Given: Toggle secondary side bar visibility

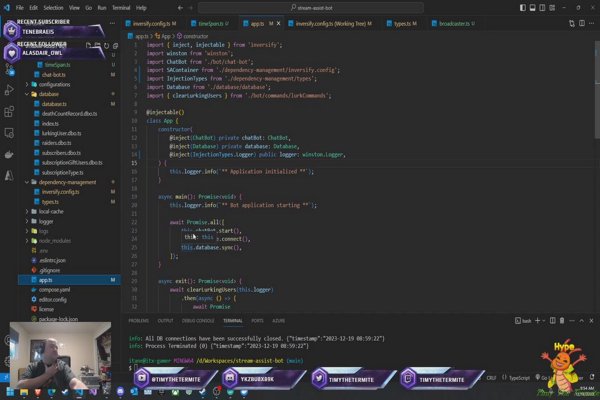Looking at the screenshot, I should [542, 8].
